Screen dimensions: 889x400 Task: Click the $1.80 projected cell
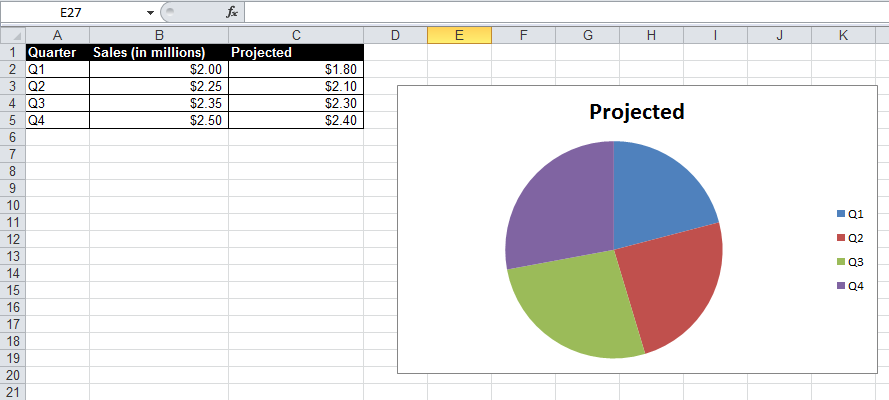coord(296,69)
